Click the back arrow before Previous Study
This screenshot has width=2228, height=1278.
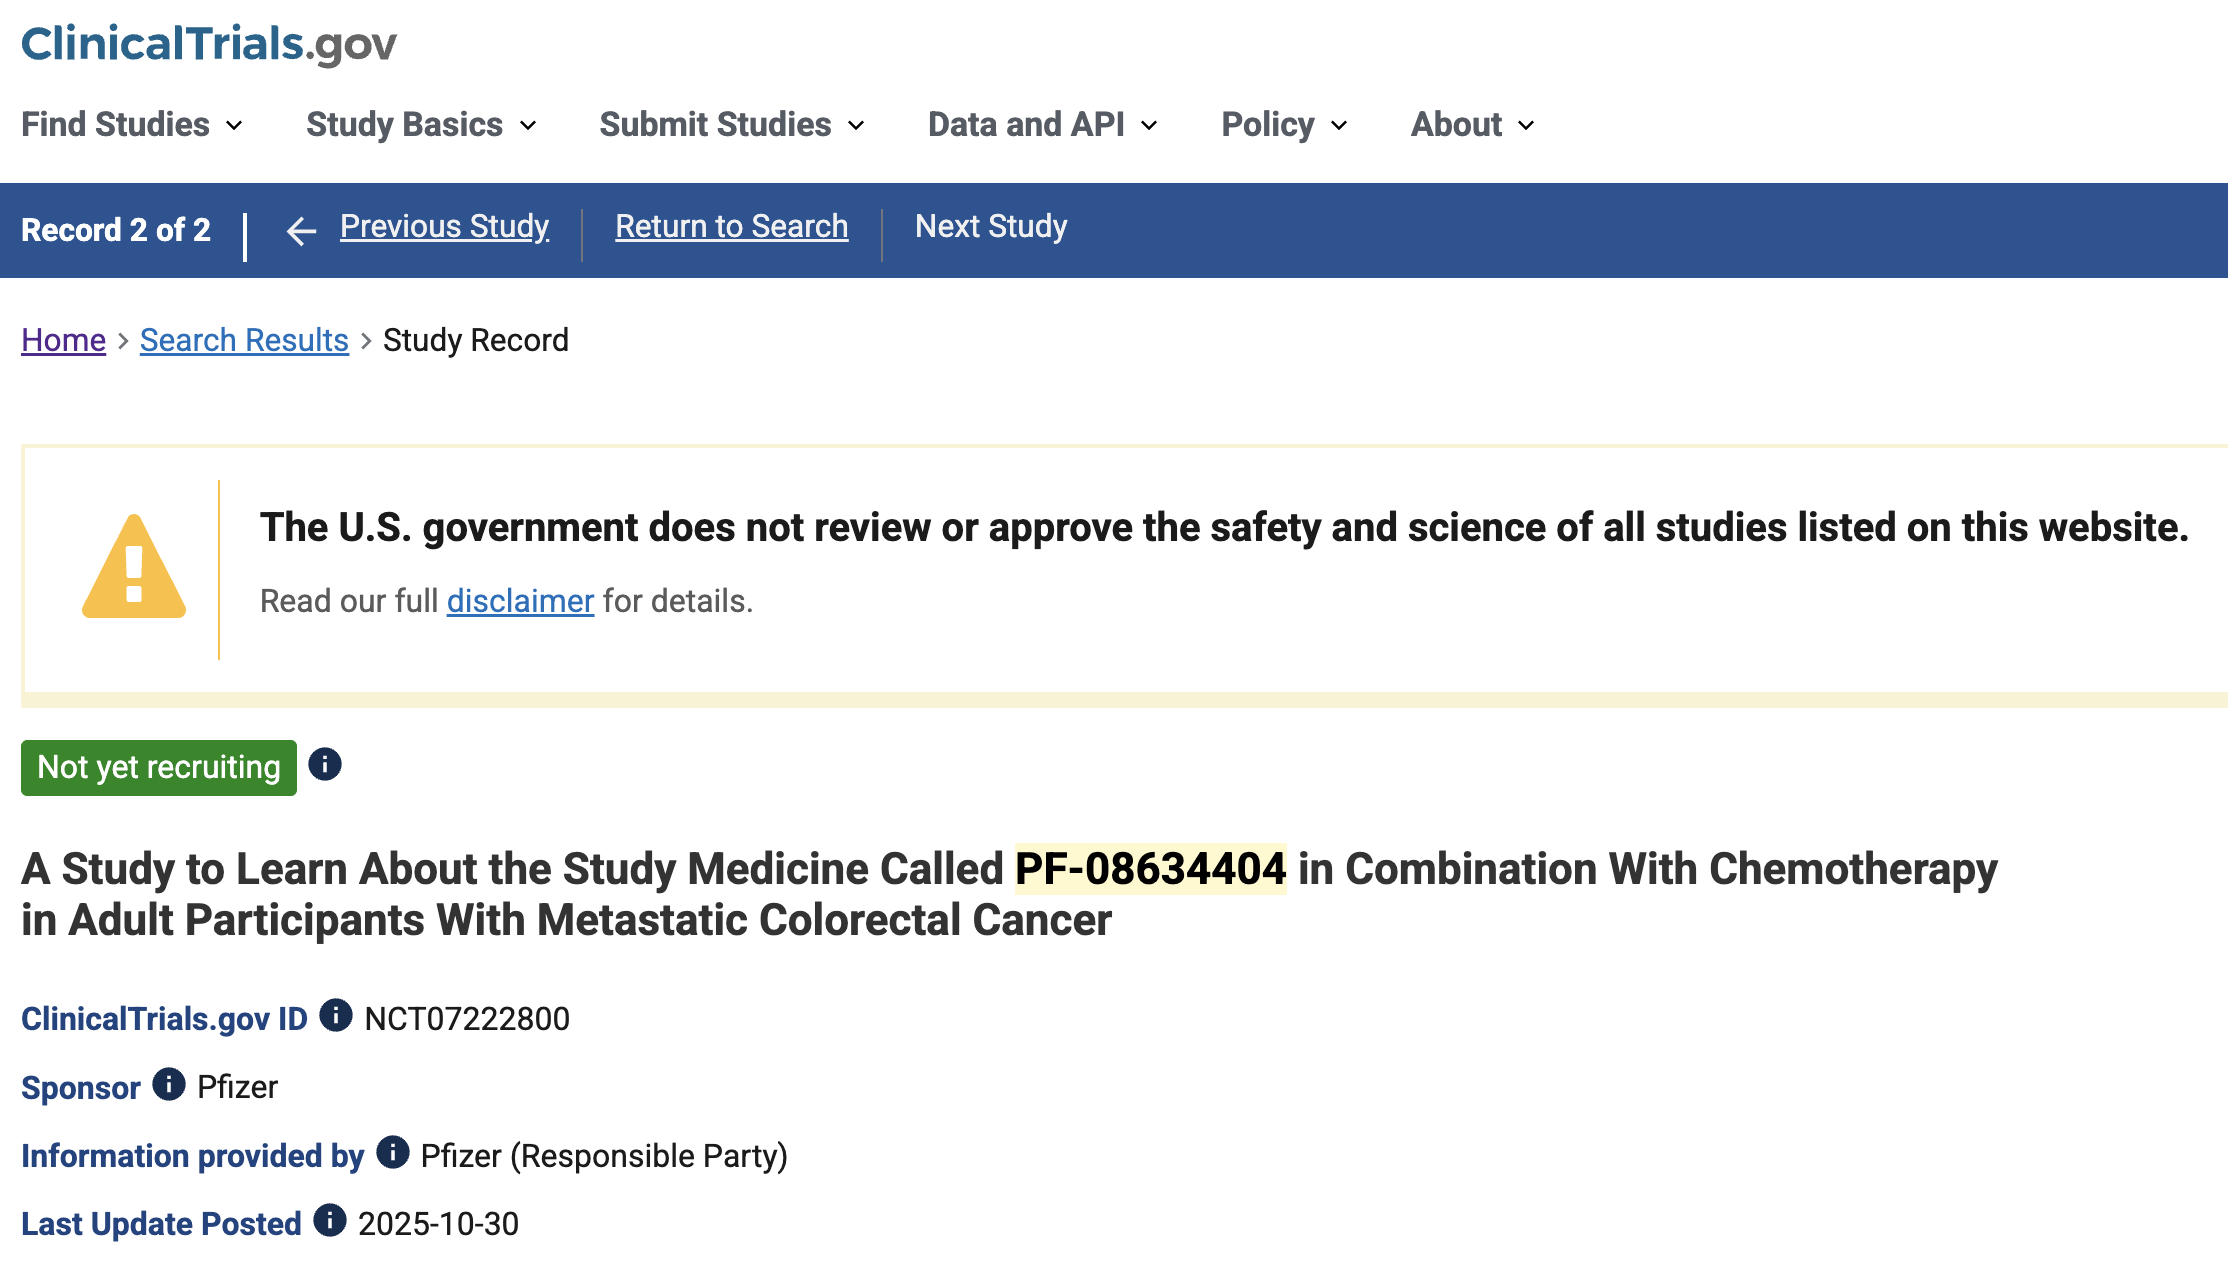coord(301,231)
